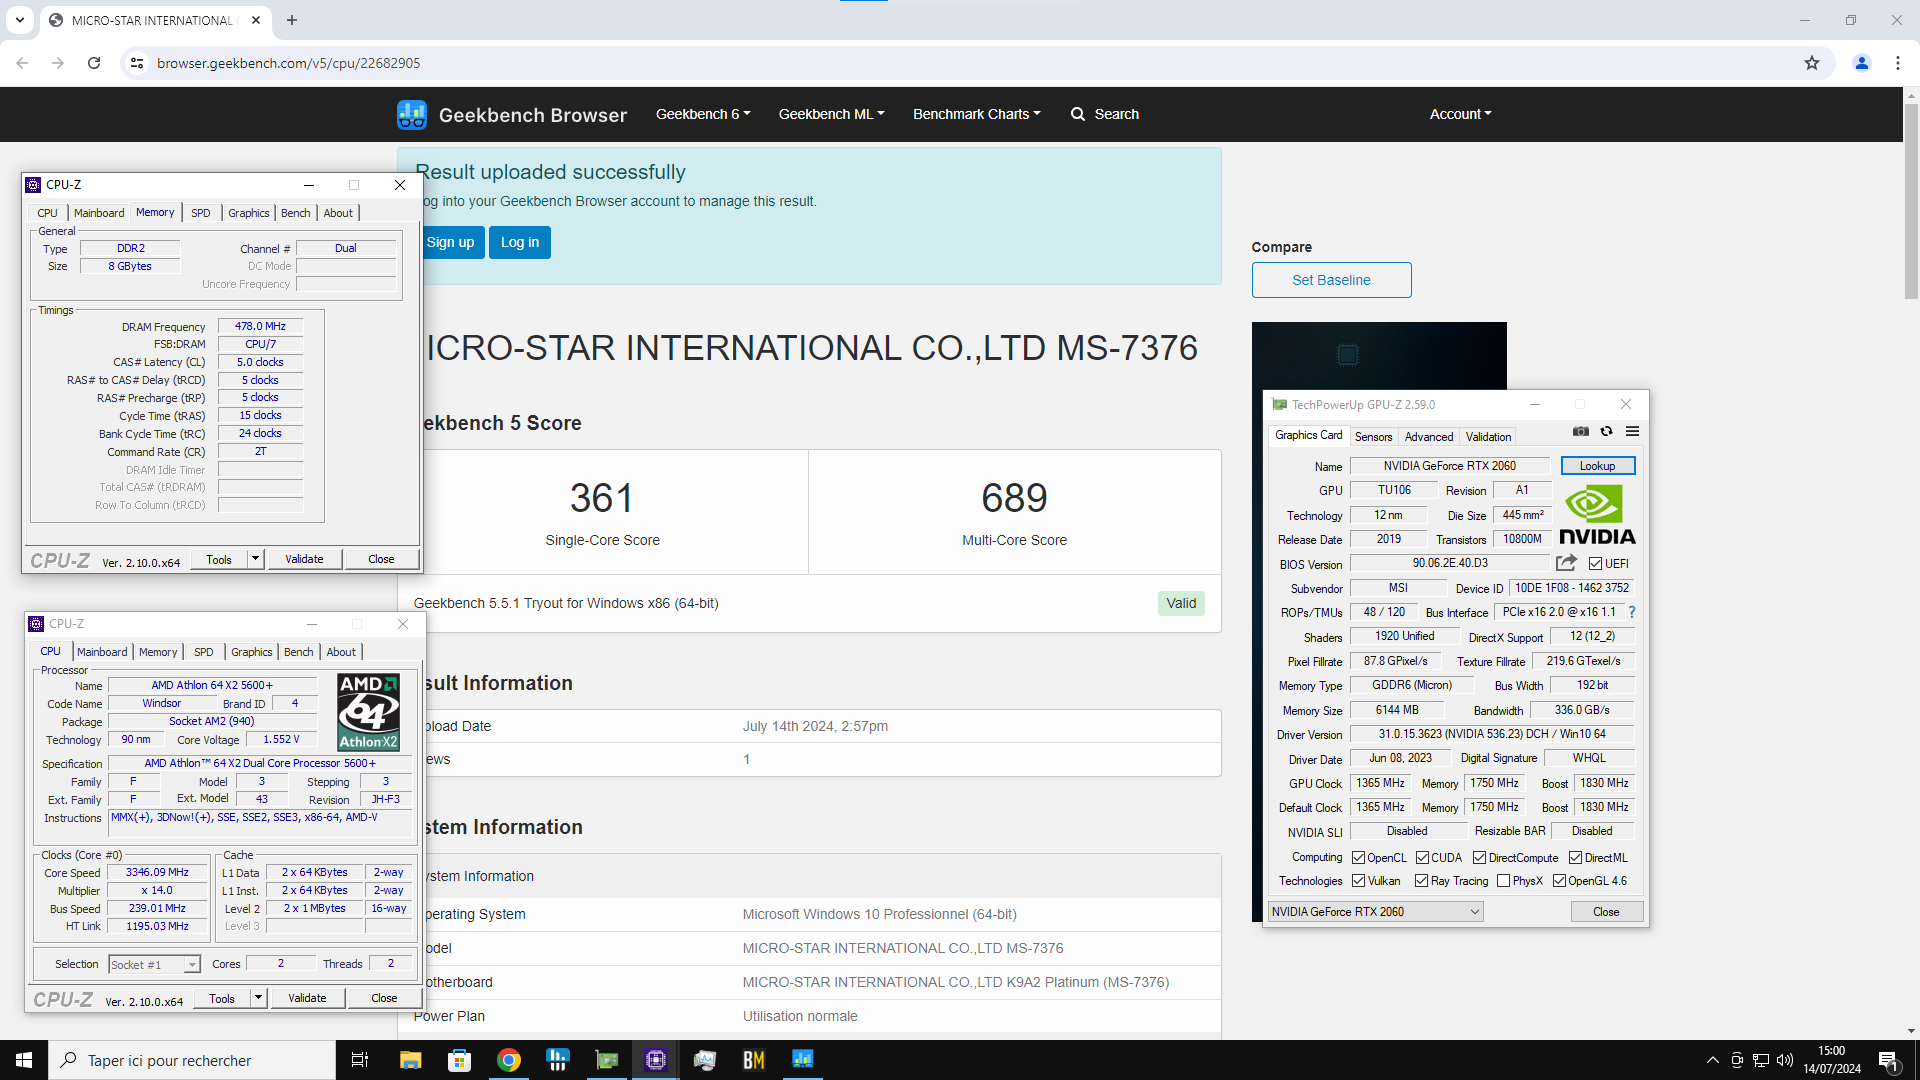The height and width of the screenshot is (1080, 1920).
Task: Click the volume speaker tray icon
Action: 1785,1060
